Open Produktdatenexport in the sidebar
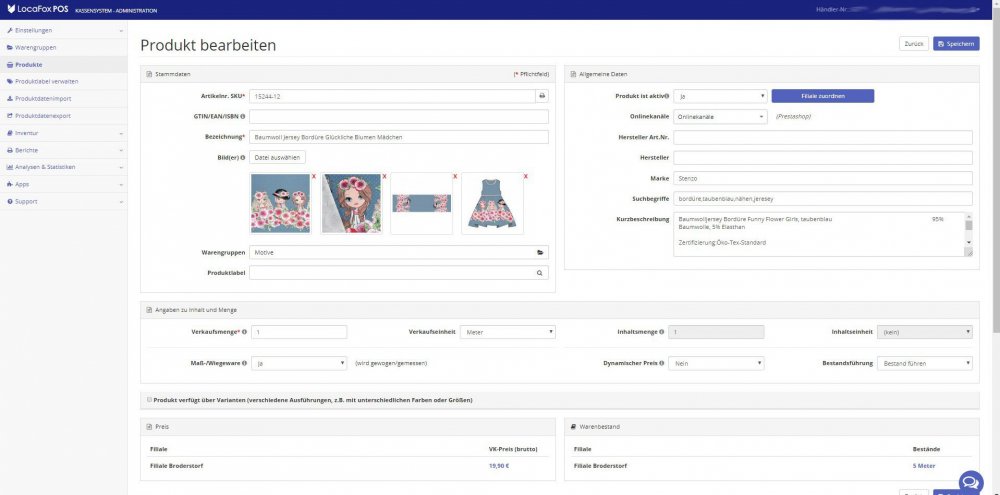1000x495 pixels. click(x=64, y=116)
